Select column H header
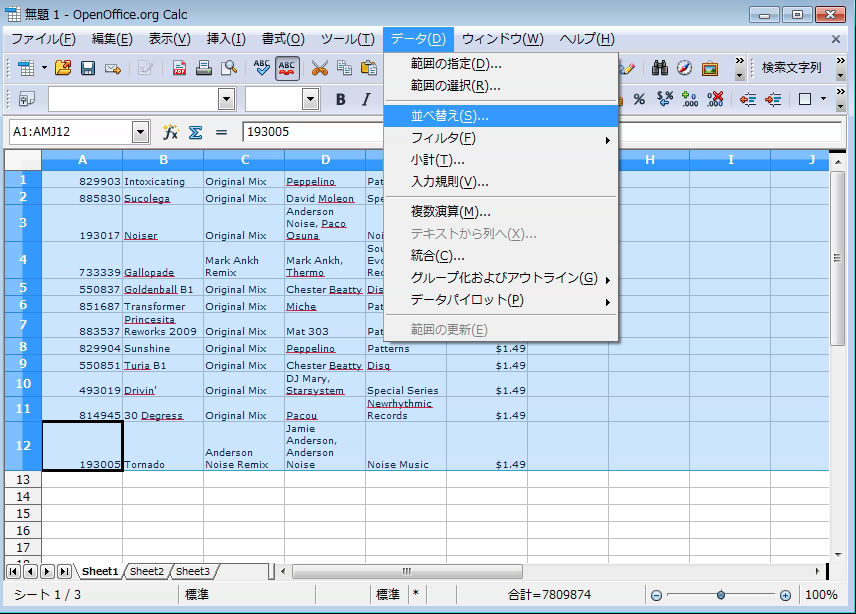The height and width of the screenshot is (614, 856). (650, 160)
